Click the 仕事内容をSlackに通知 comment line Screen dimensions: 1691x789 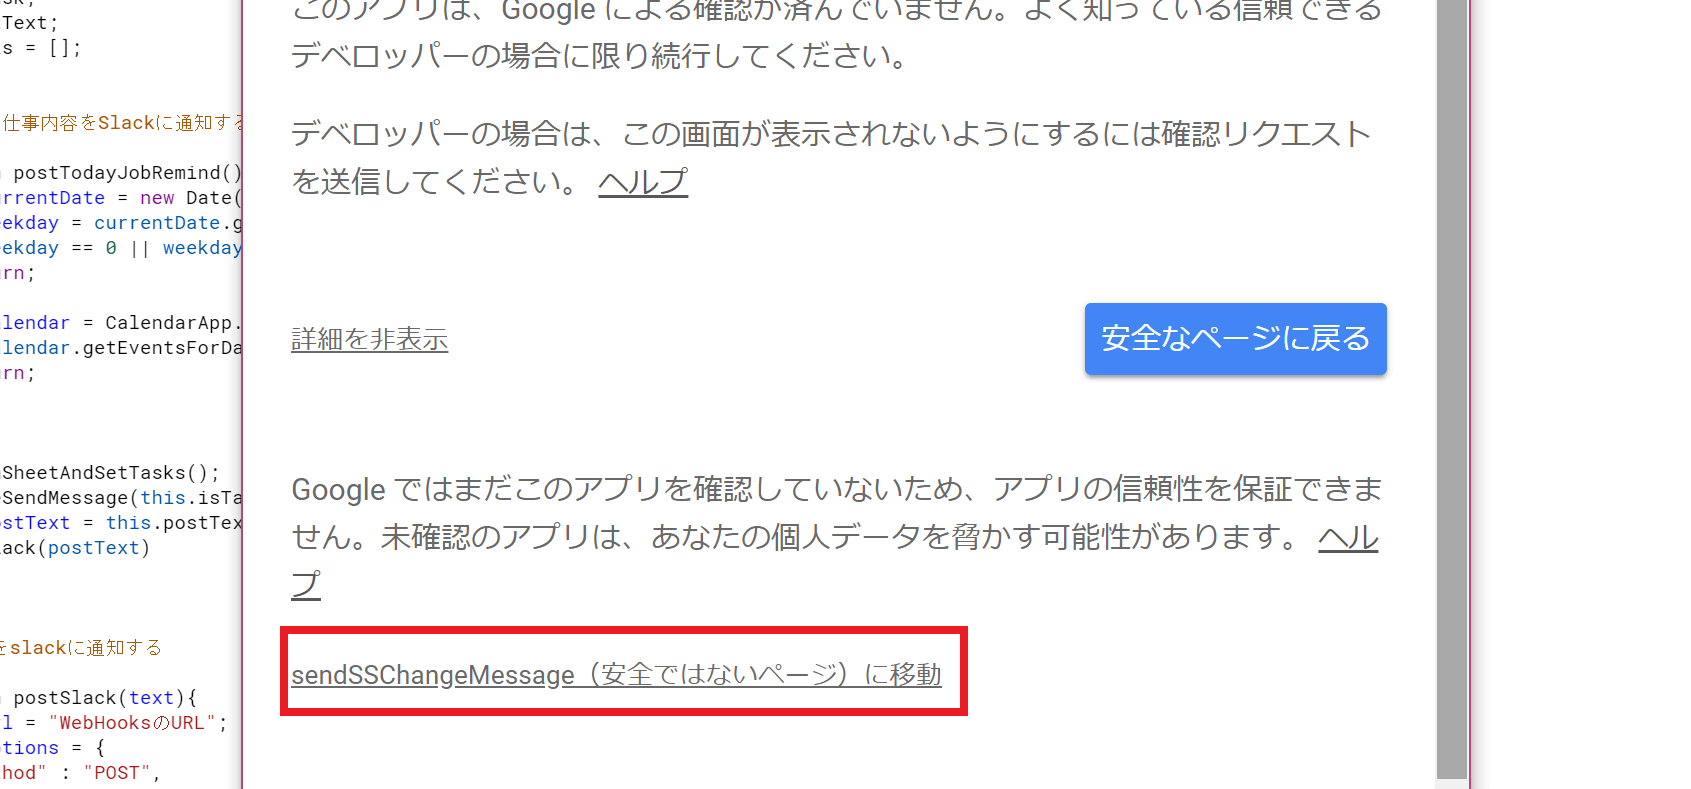click(121, 123)
